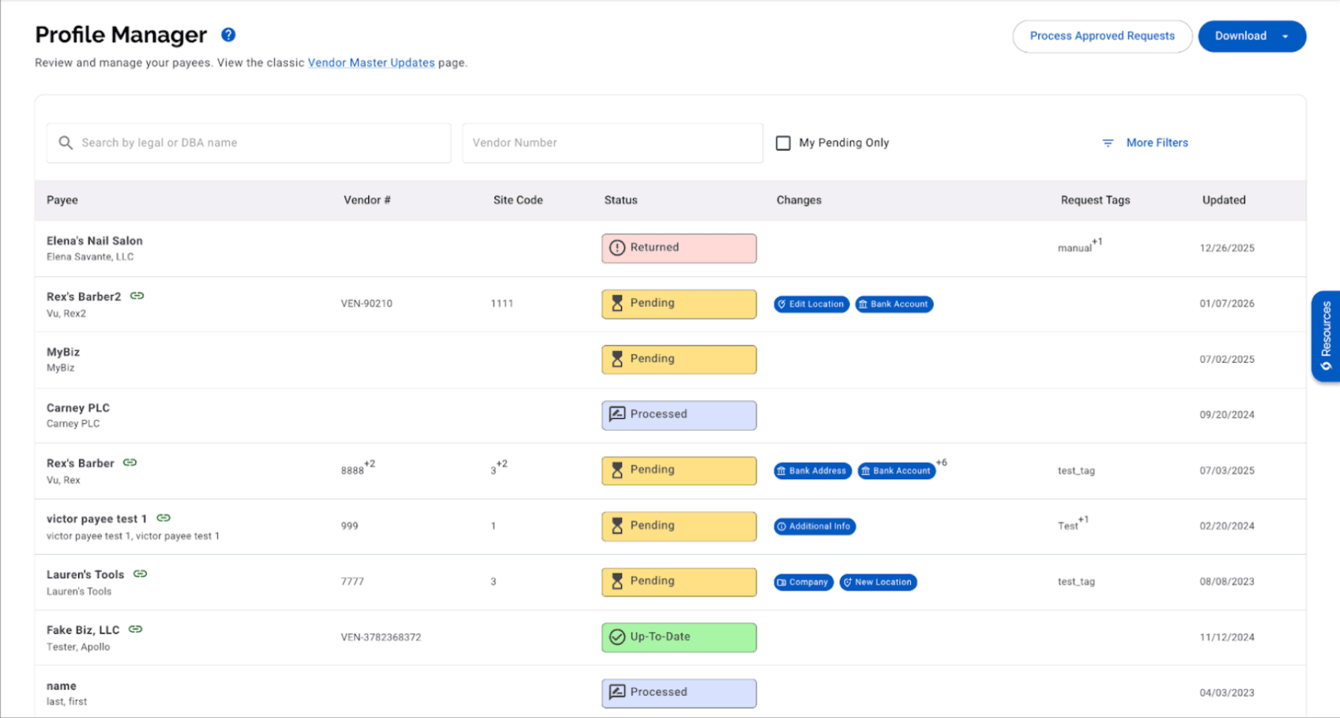The image size is (1340, 718).
Task: Click the Vendor Number input field
Action: coord(613,143)
